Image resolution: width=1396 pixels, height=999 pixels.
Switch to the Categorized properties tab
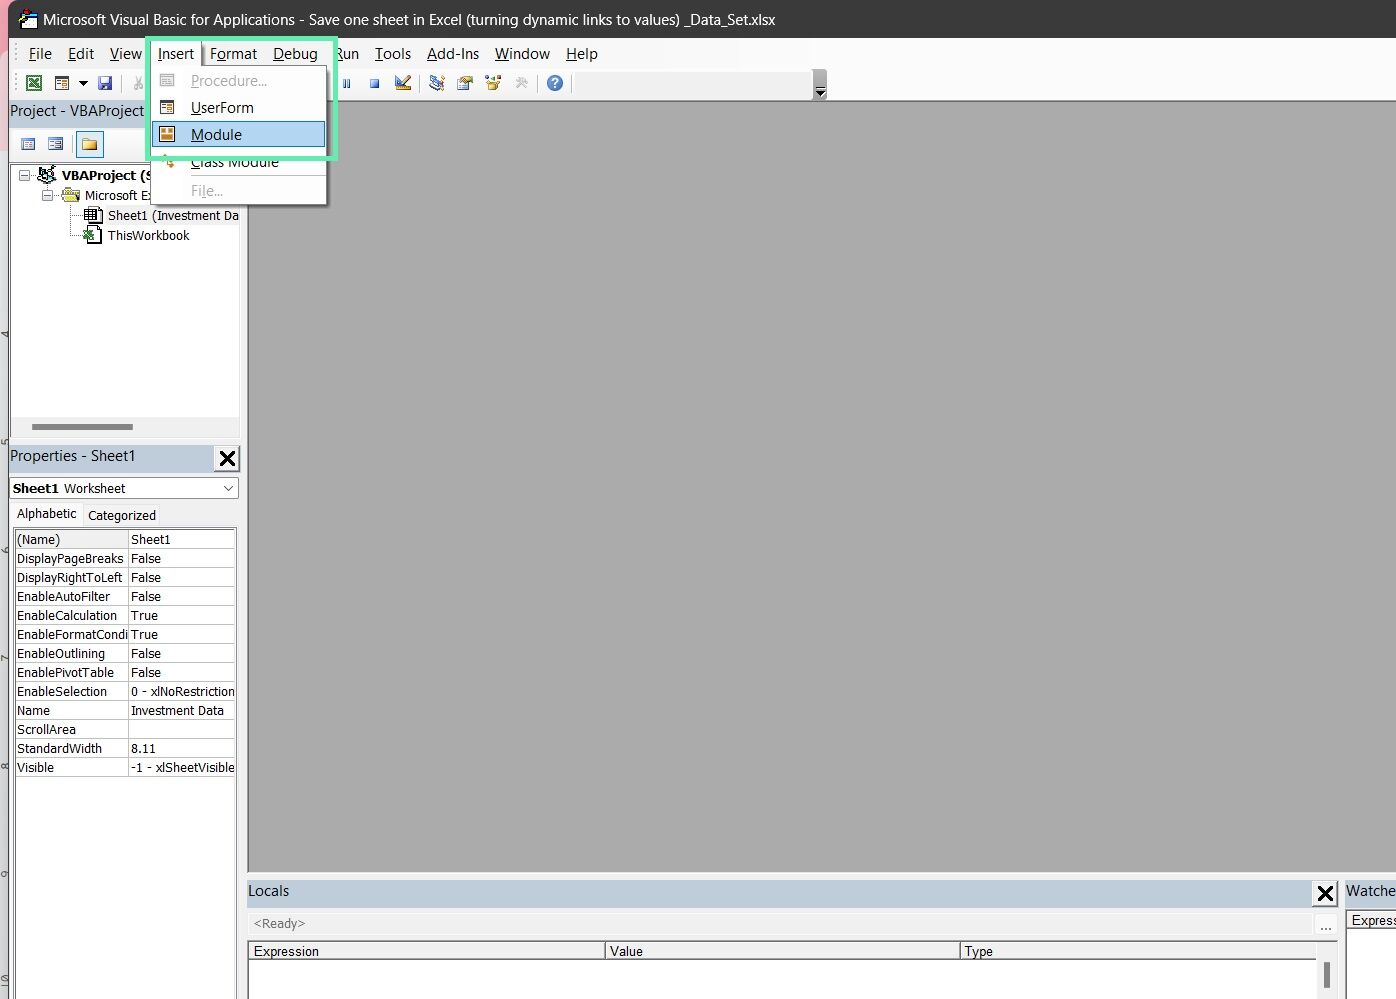point(122,515)
